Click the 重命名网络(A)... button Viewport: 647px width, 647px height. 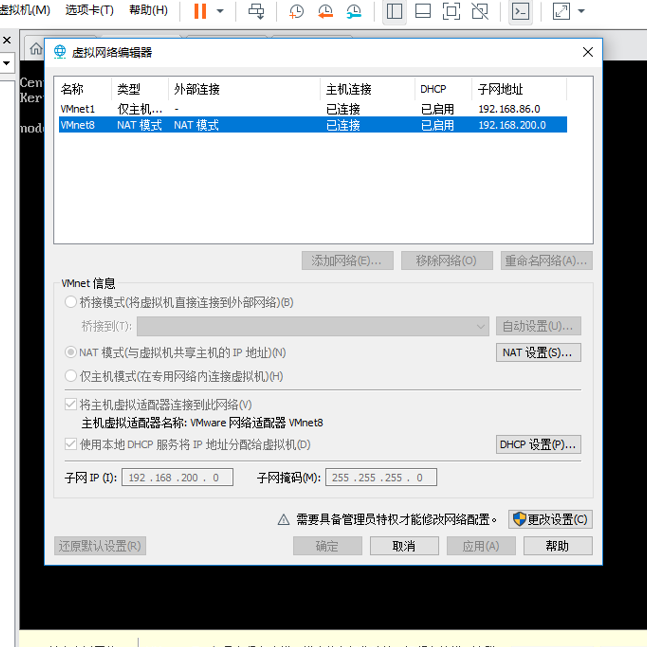(x=546, y=261)
